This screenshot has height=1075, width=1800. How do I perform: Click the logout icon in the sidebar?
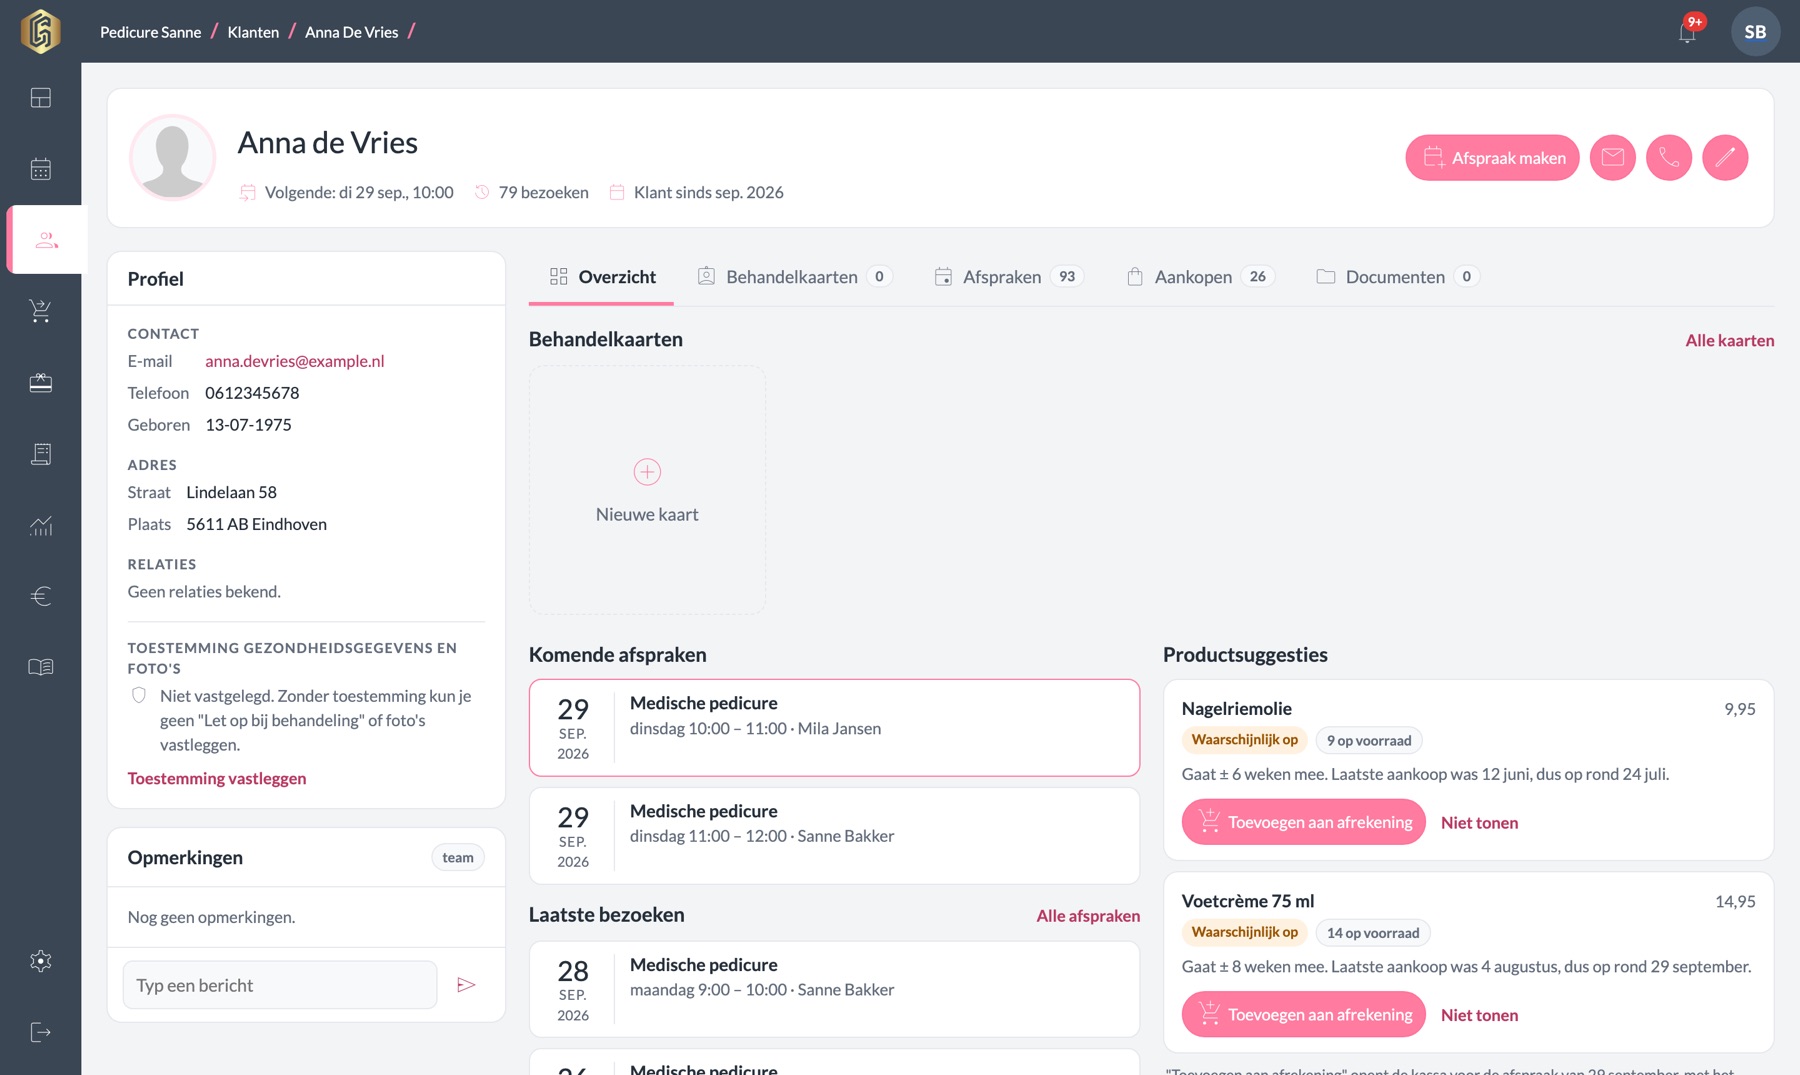tap(41, 1032)
